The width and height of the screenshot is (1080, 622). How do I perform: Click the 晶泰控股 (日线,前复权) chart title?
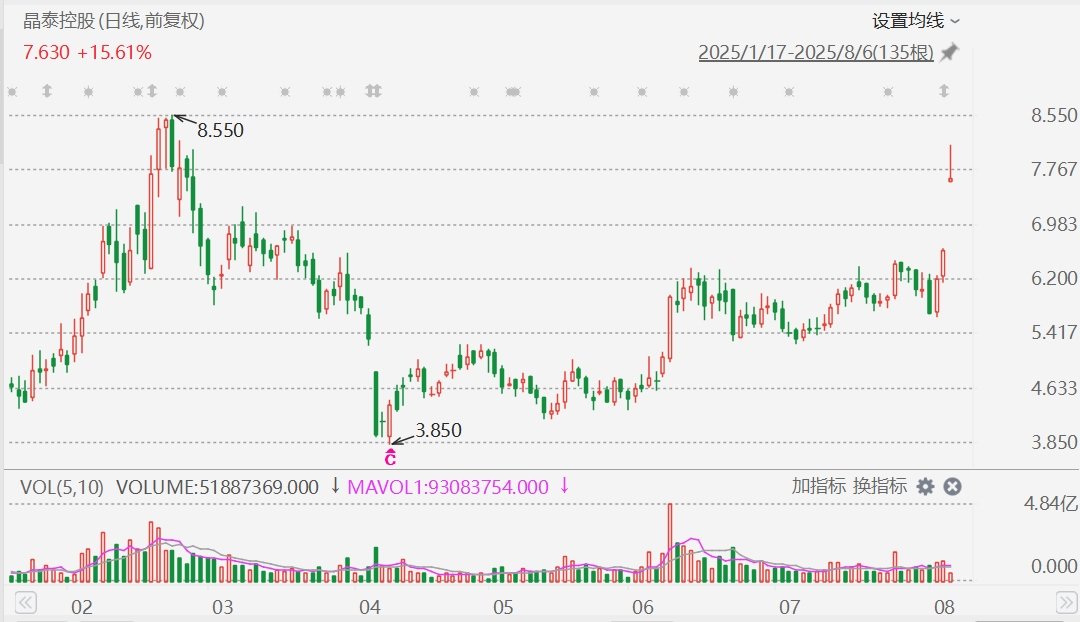pyautogui.click(x=119, y=20)
